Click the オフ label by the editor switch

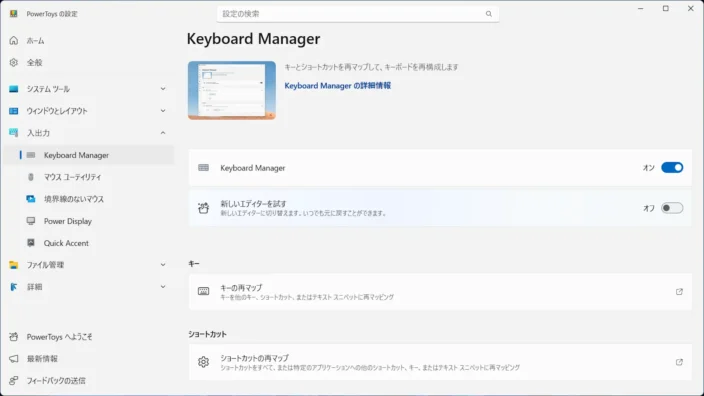[x=649, y=208]
